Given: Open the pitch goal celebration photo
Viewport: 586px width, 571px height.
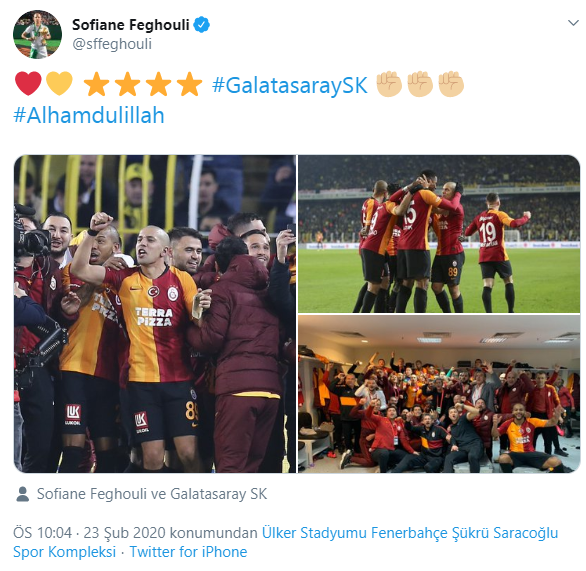Looking at the screenshot, I should coord(439,234).
